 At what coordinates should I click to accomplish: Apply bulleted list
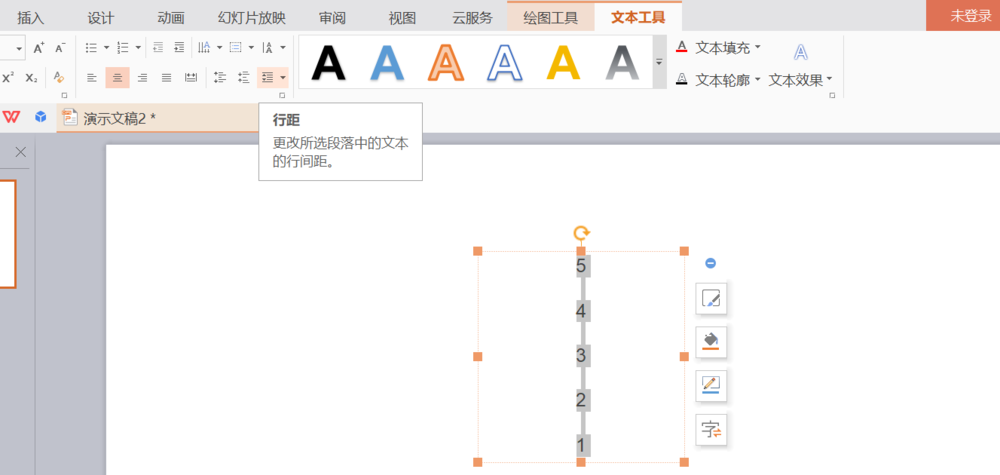tap(91, 48)
